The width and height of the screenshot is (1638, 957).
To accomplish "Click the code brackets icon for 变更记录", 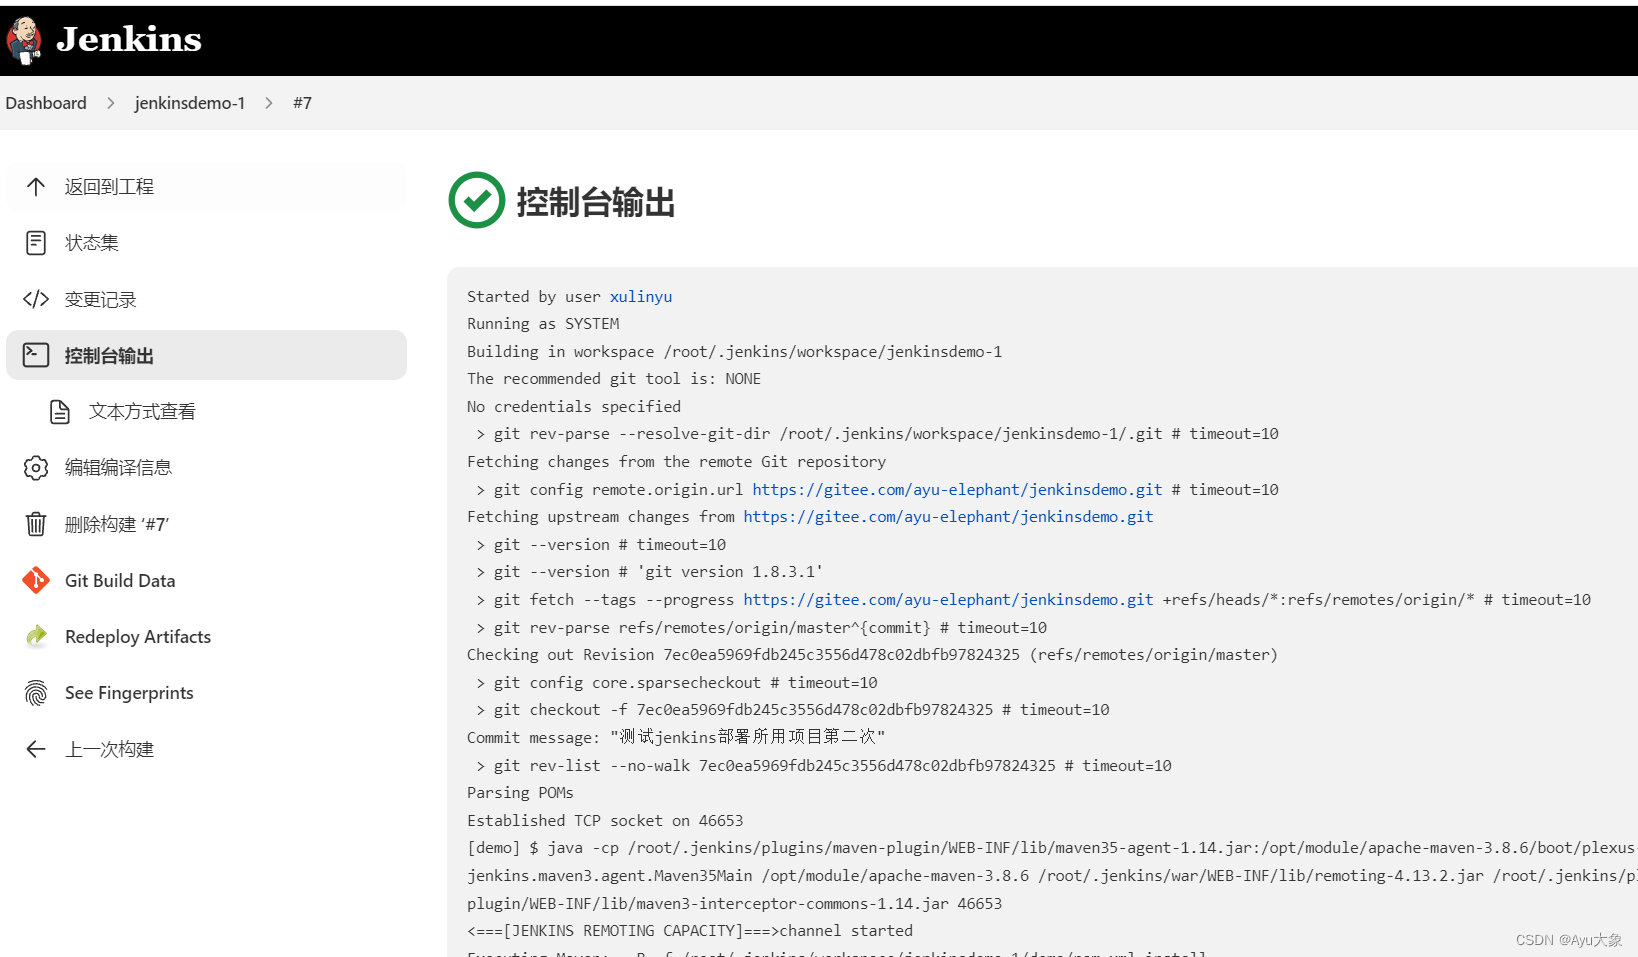I will click(x=36, y=299).
